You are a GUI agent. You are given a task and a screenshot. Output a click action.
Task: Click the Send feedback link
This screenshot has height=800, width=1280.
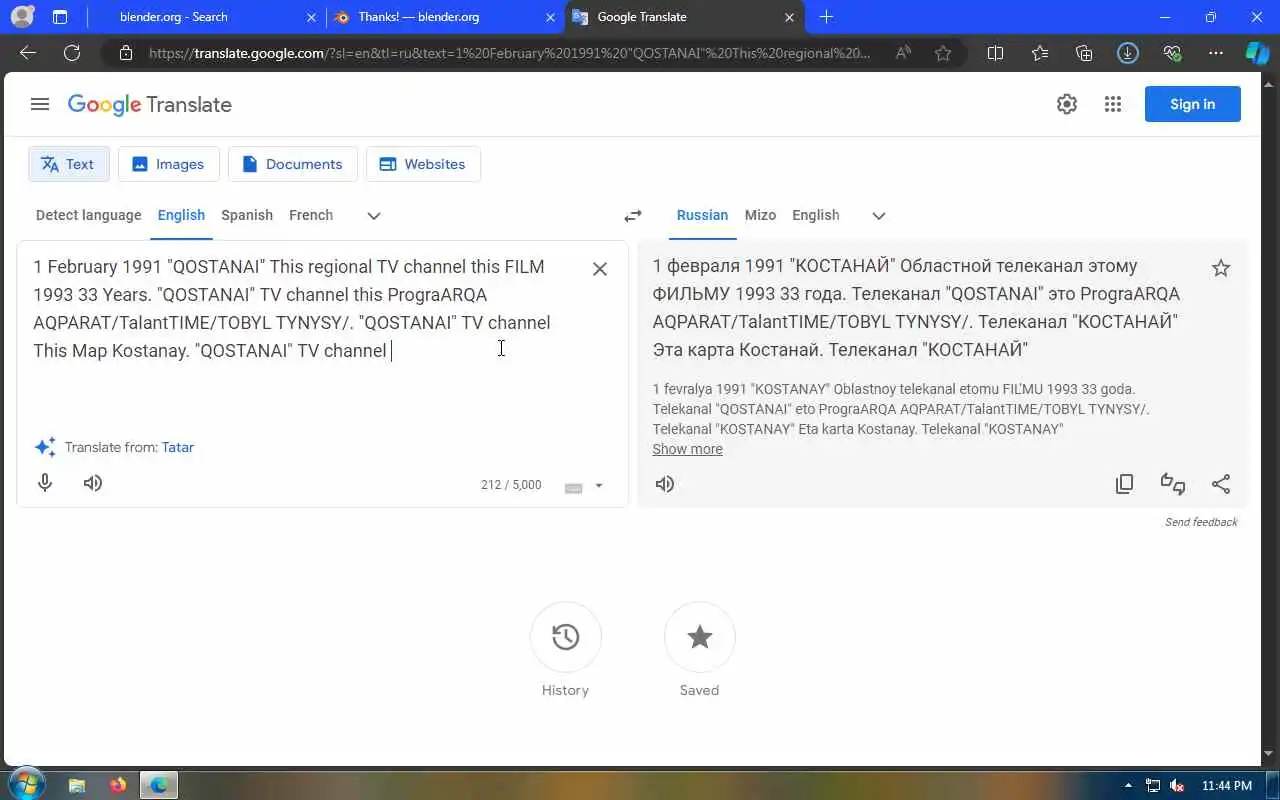coord(1201,522)
